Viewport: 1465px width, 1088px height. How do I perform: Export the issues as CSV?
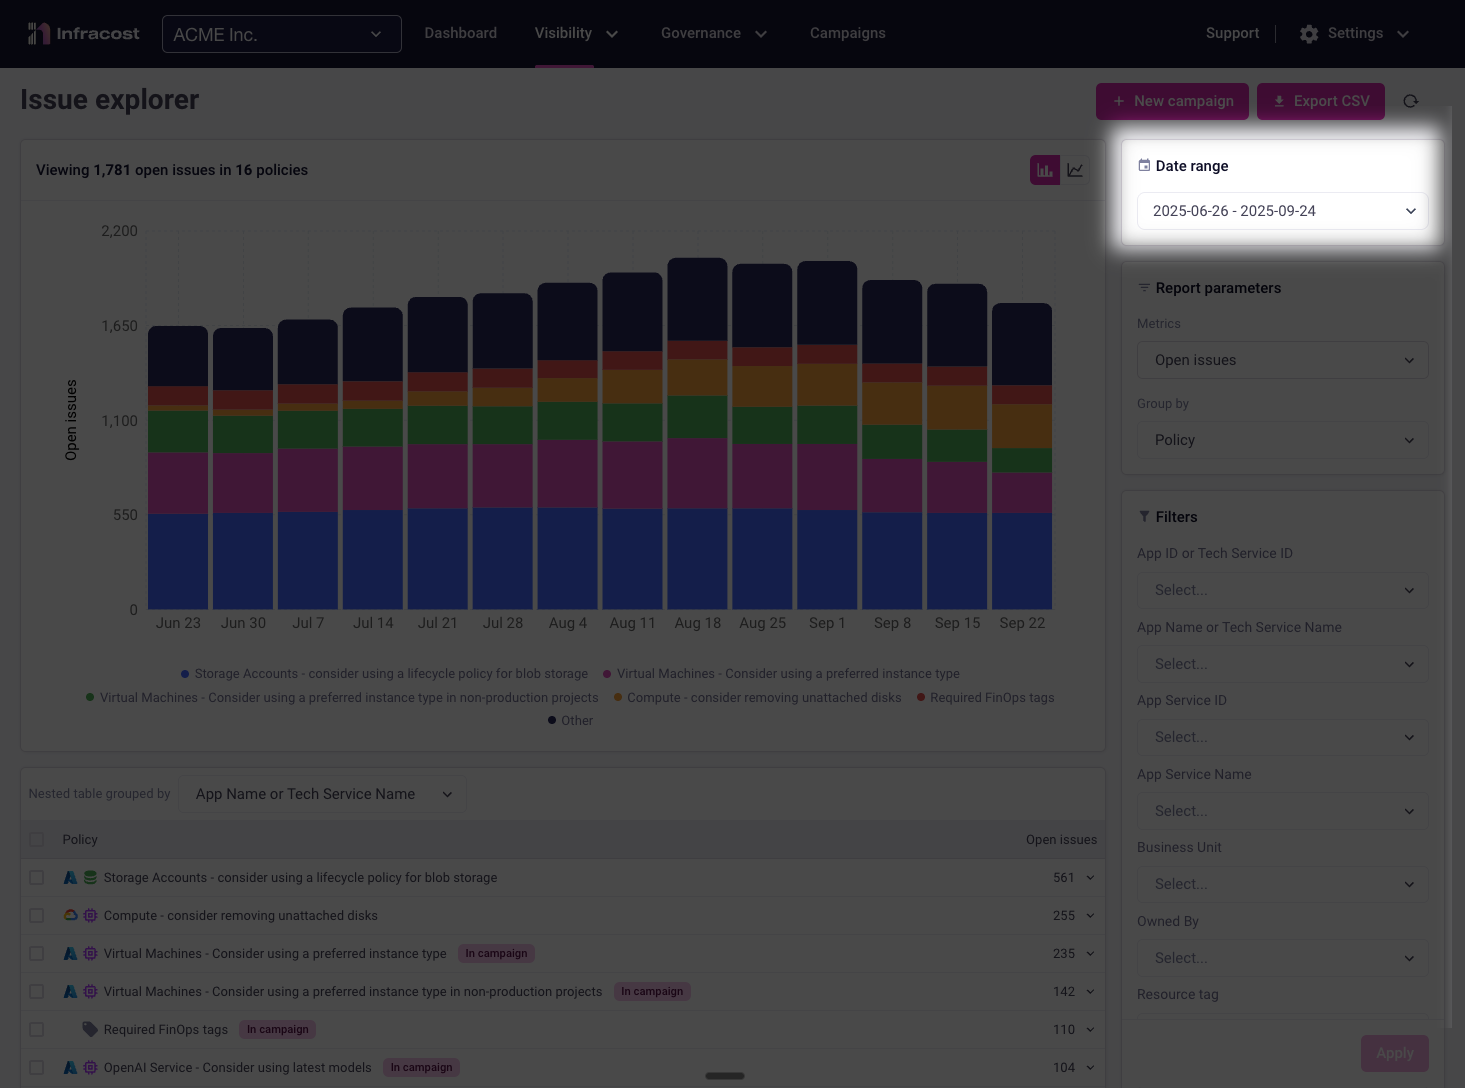point(1320,101)
